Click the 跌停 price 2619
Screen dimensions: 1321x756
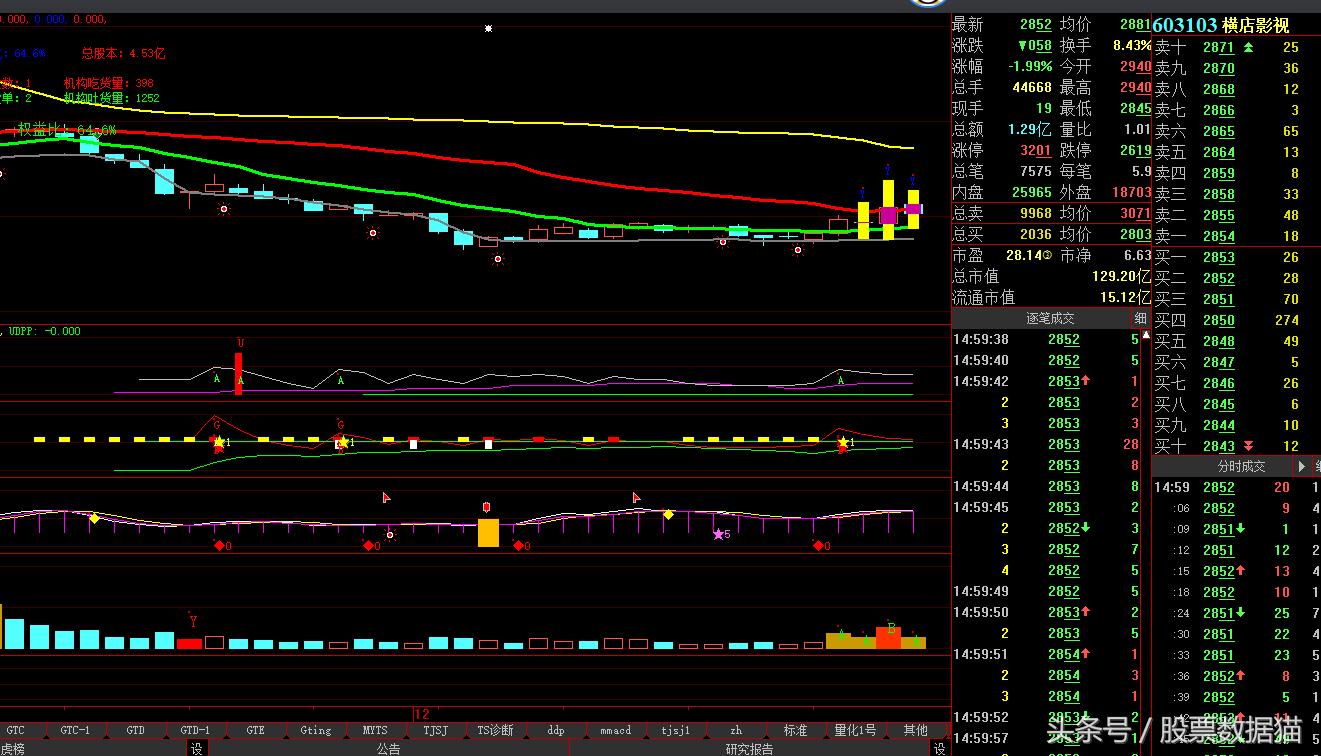coord(1135,150)
